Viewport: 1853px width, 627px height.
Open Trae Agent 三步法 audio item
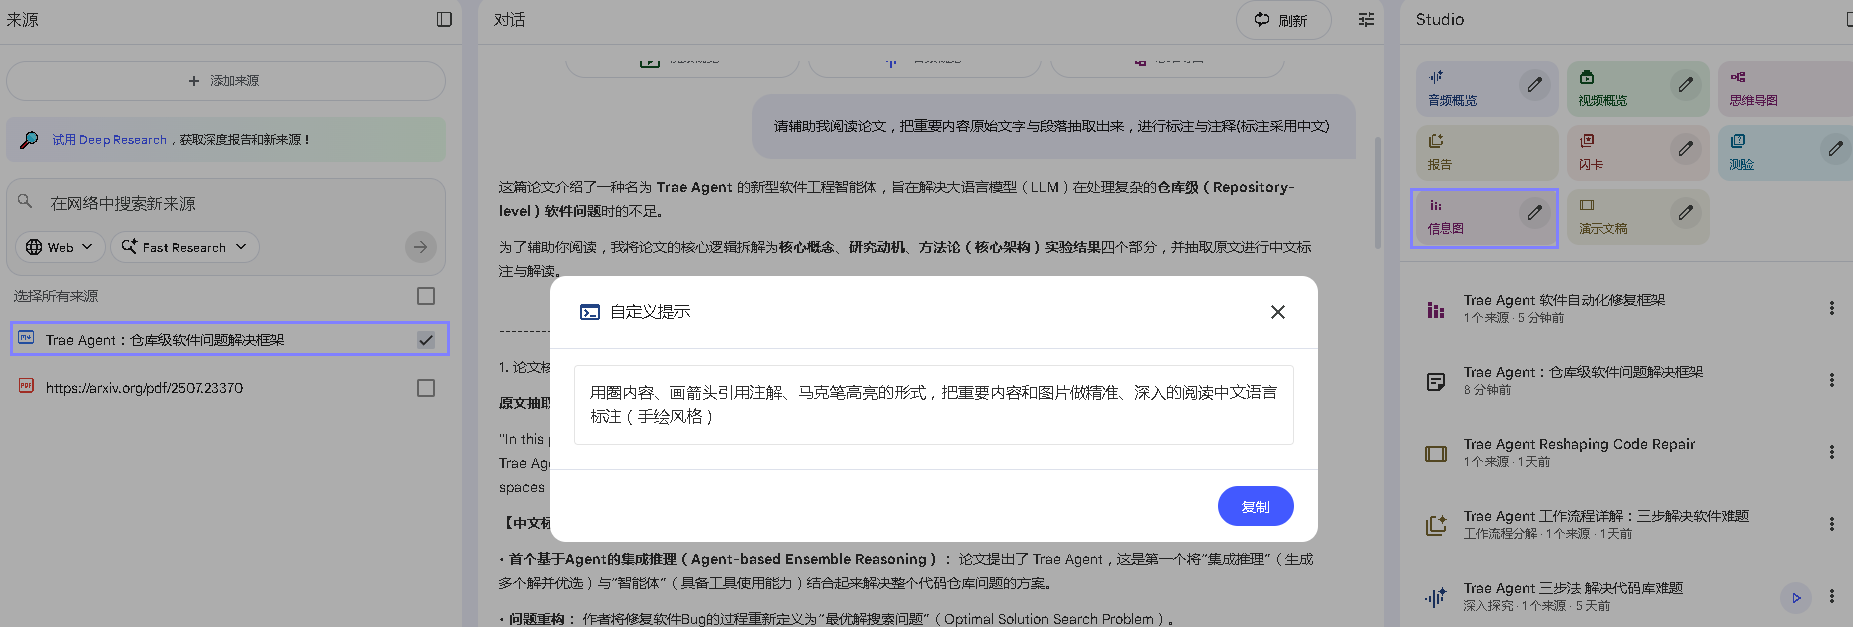[1573, 596]
